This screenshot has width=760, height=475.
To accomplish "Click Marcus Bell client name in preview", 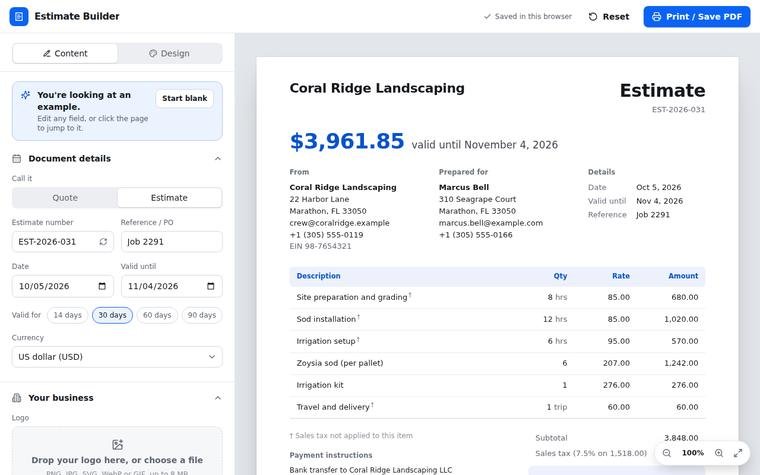I will pyautogui.click(x=464, y=187).
